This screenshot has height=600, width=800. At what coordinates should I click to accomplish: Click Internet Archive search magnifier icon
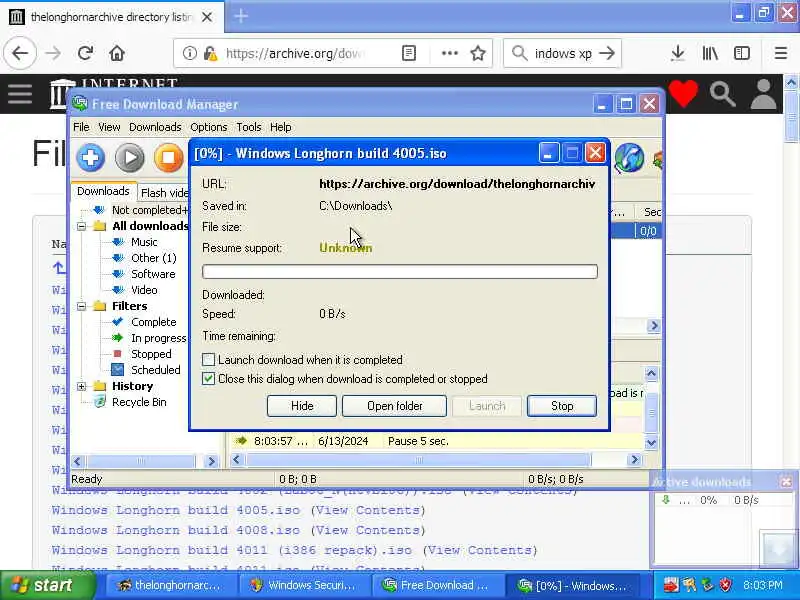click(x=722, y=94)
